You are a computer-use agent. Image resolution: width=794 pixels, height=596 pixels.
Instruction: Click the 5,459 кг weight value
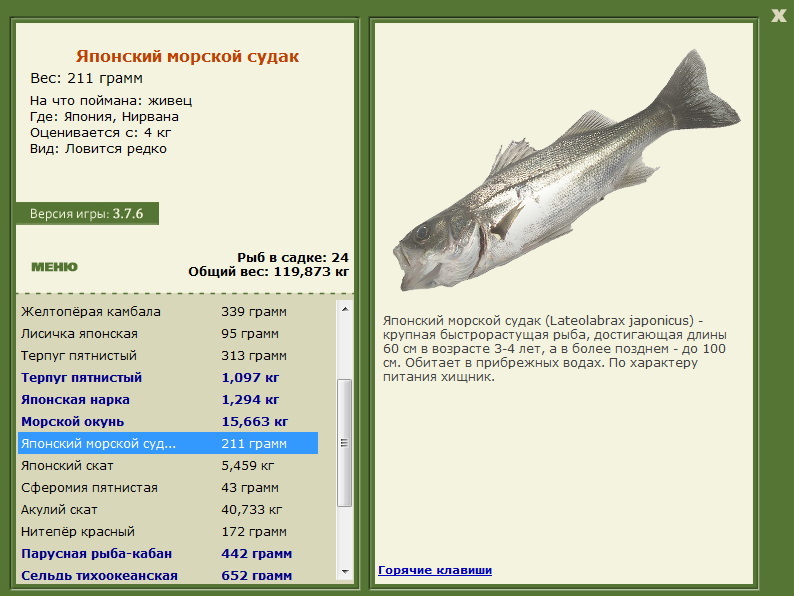click(248, 466)
